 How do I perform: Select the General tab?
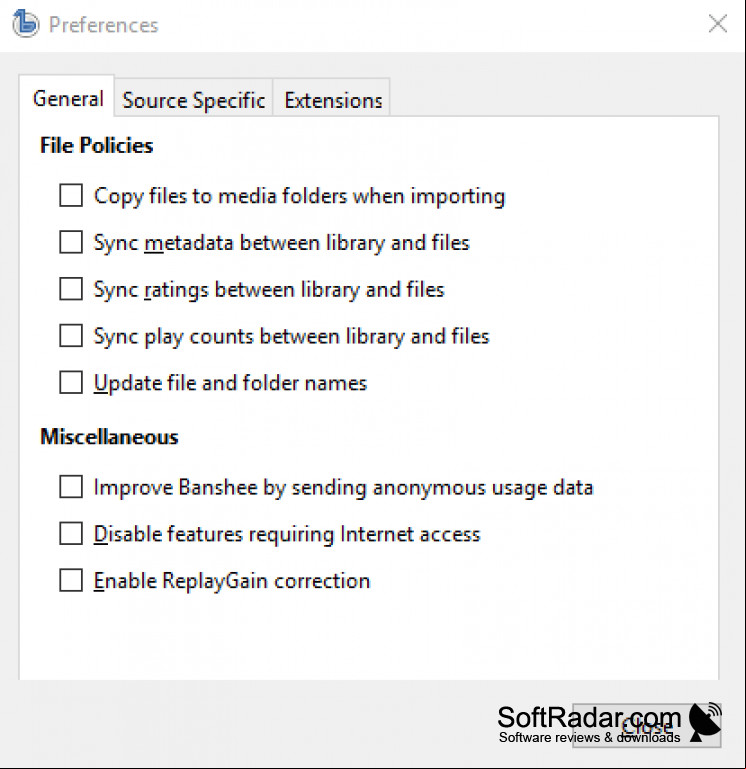click(67, 98)
